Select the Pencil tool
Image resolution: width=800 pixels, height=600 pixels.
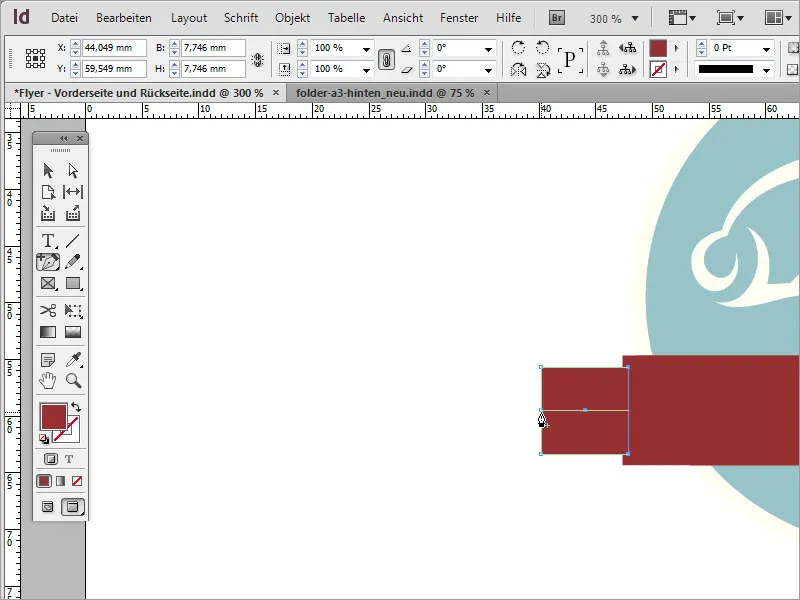[73, 262]
